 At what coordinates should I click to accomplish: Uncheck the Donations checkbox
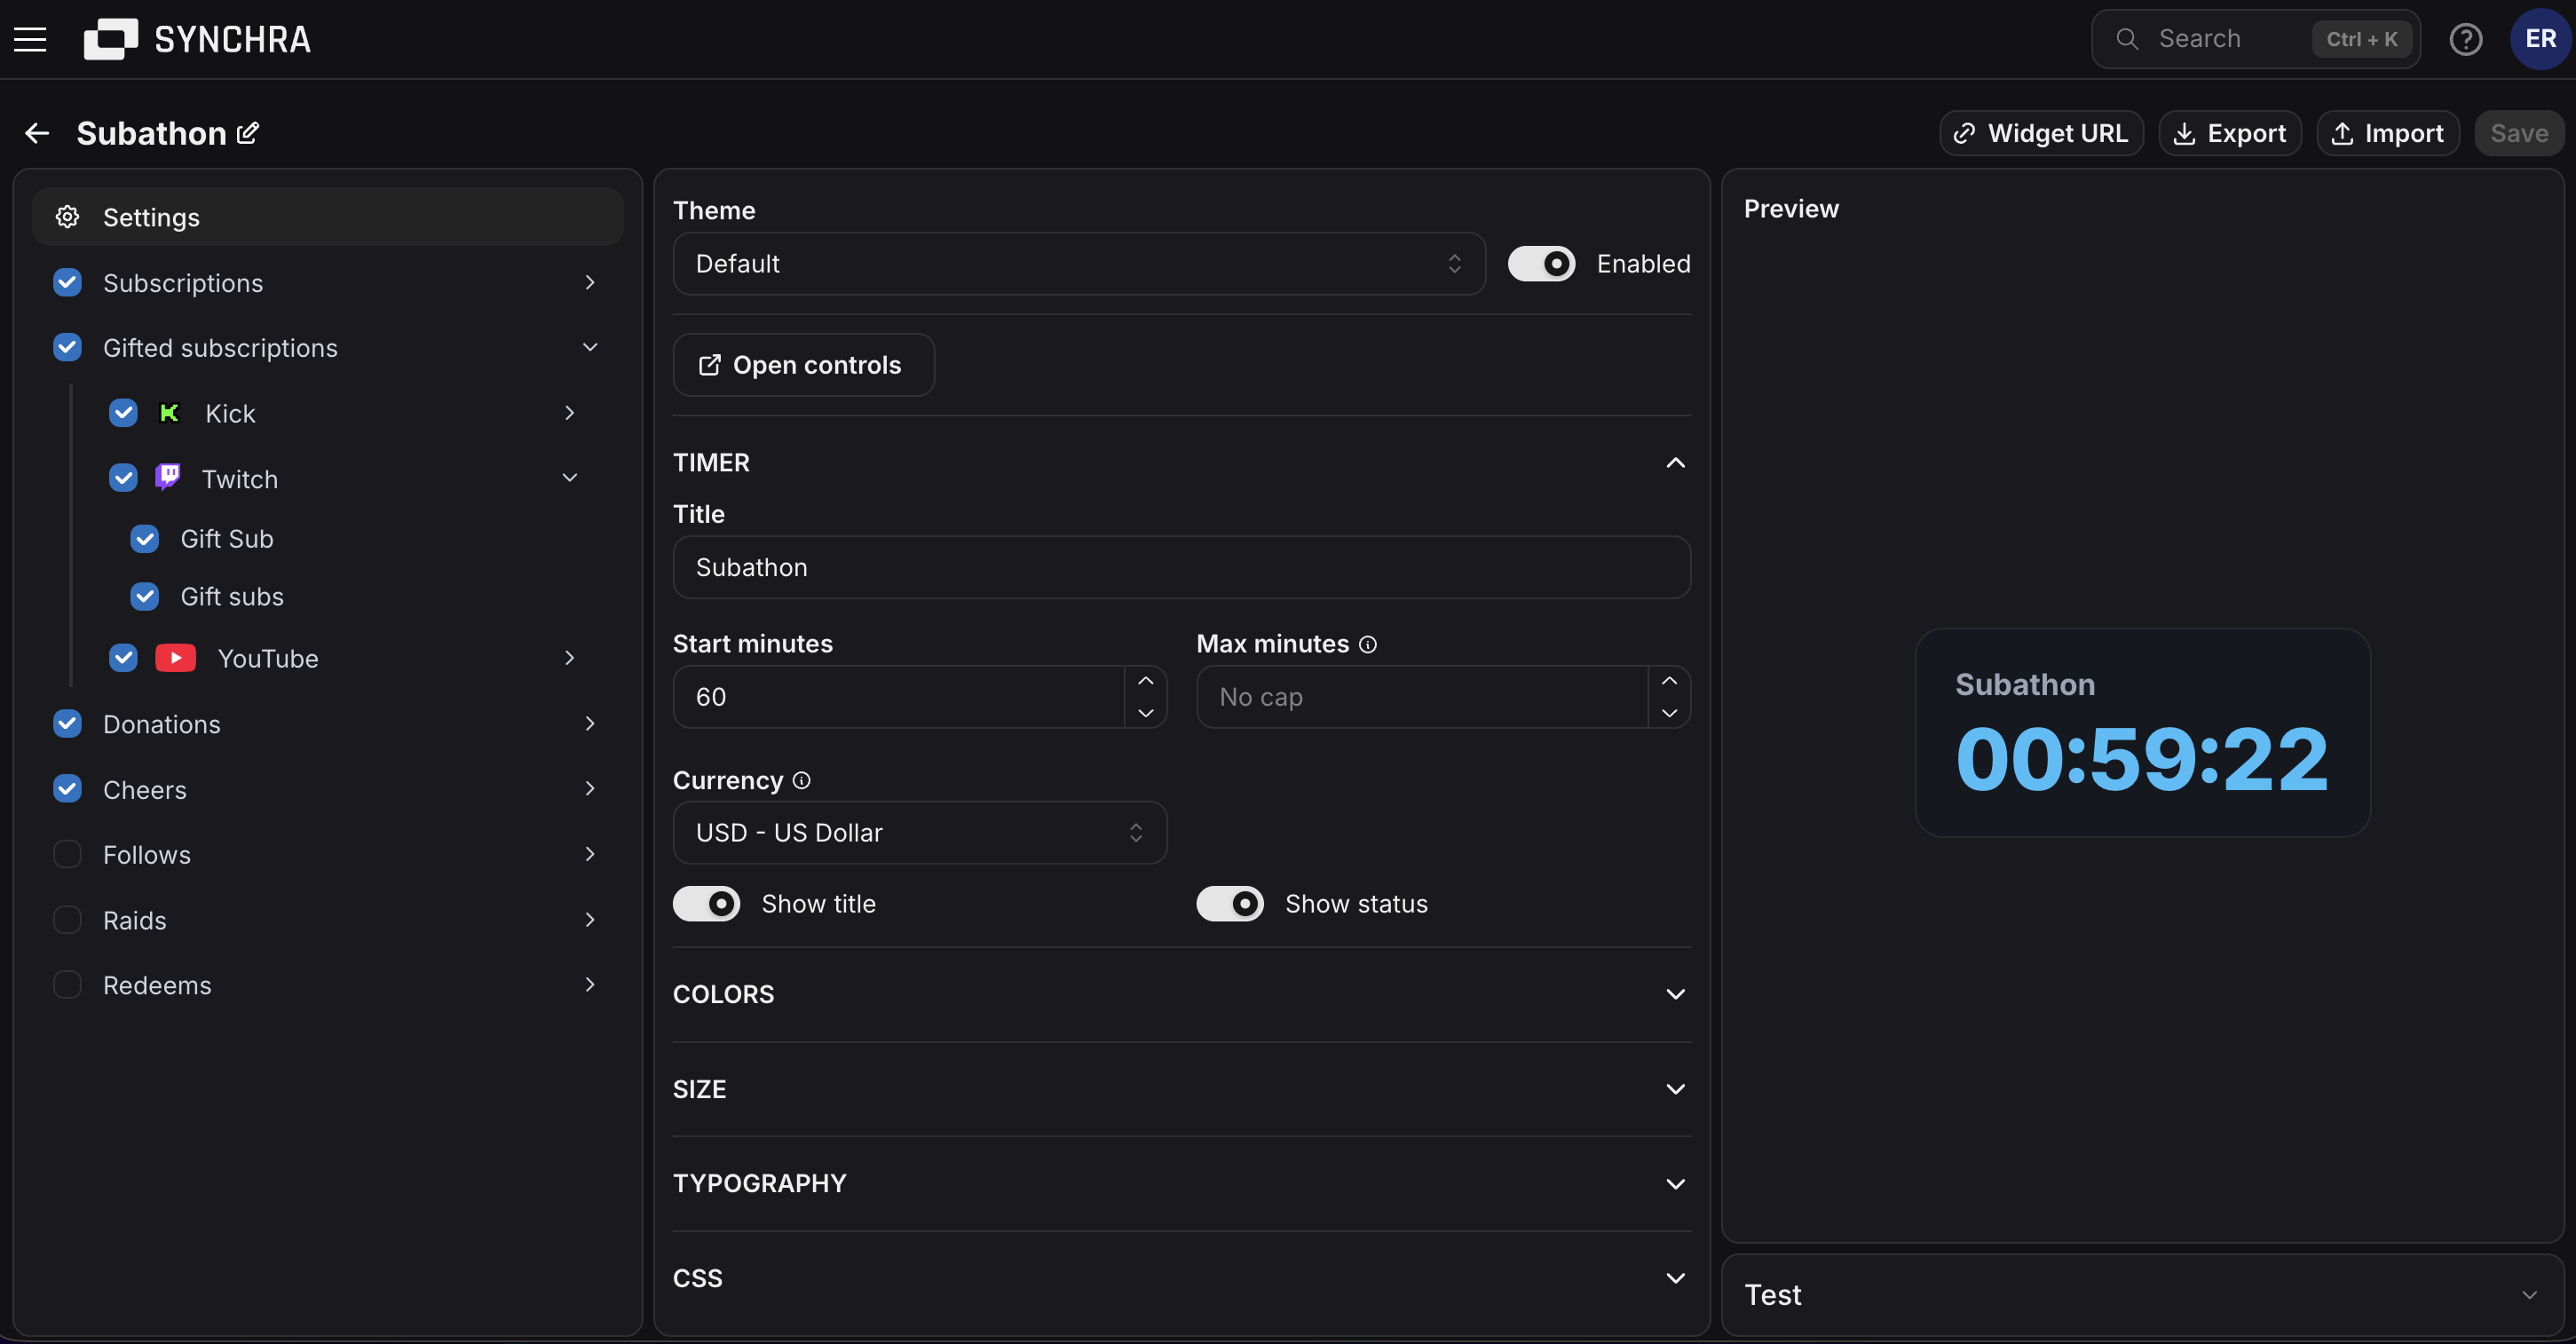(x=67, y=724)
